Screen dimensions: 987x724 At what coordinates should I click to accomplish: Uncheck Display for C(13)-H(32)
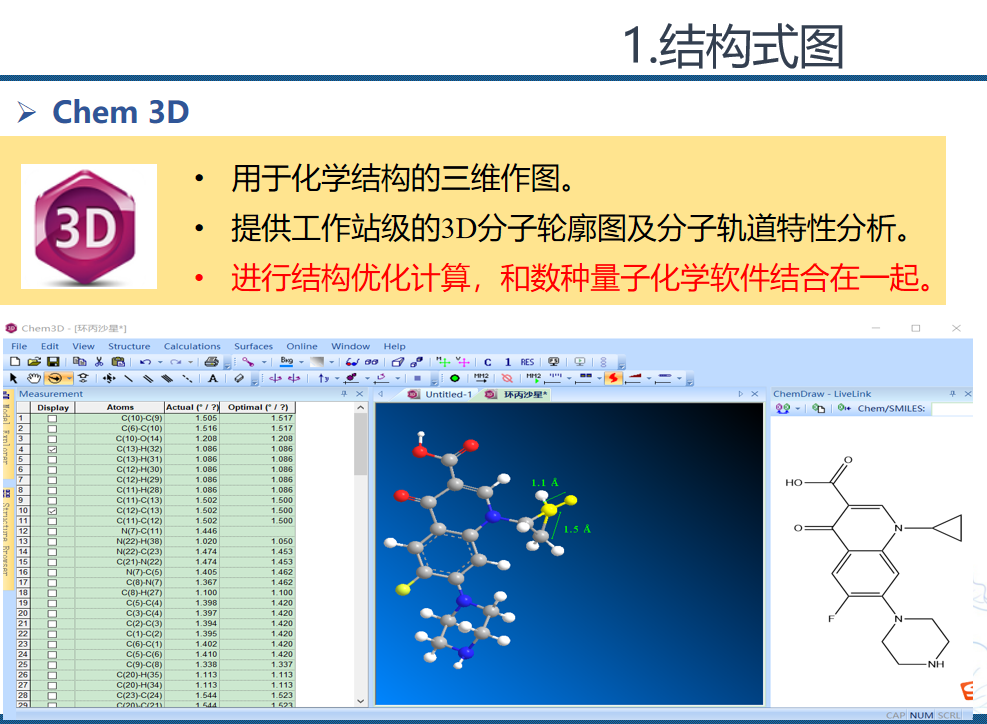click(x=53, y=449)
